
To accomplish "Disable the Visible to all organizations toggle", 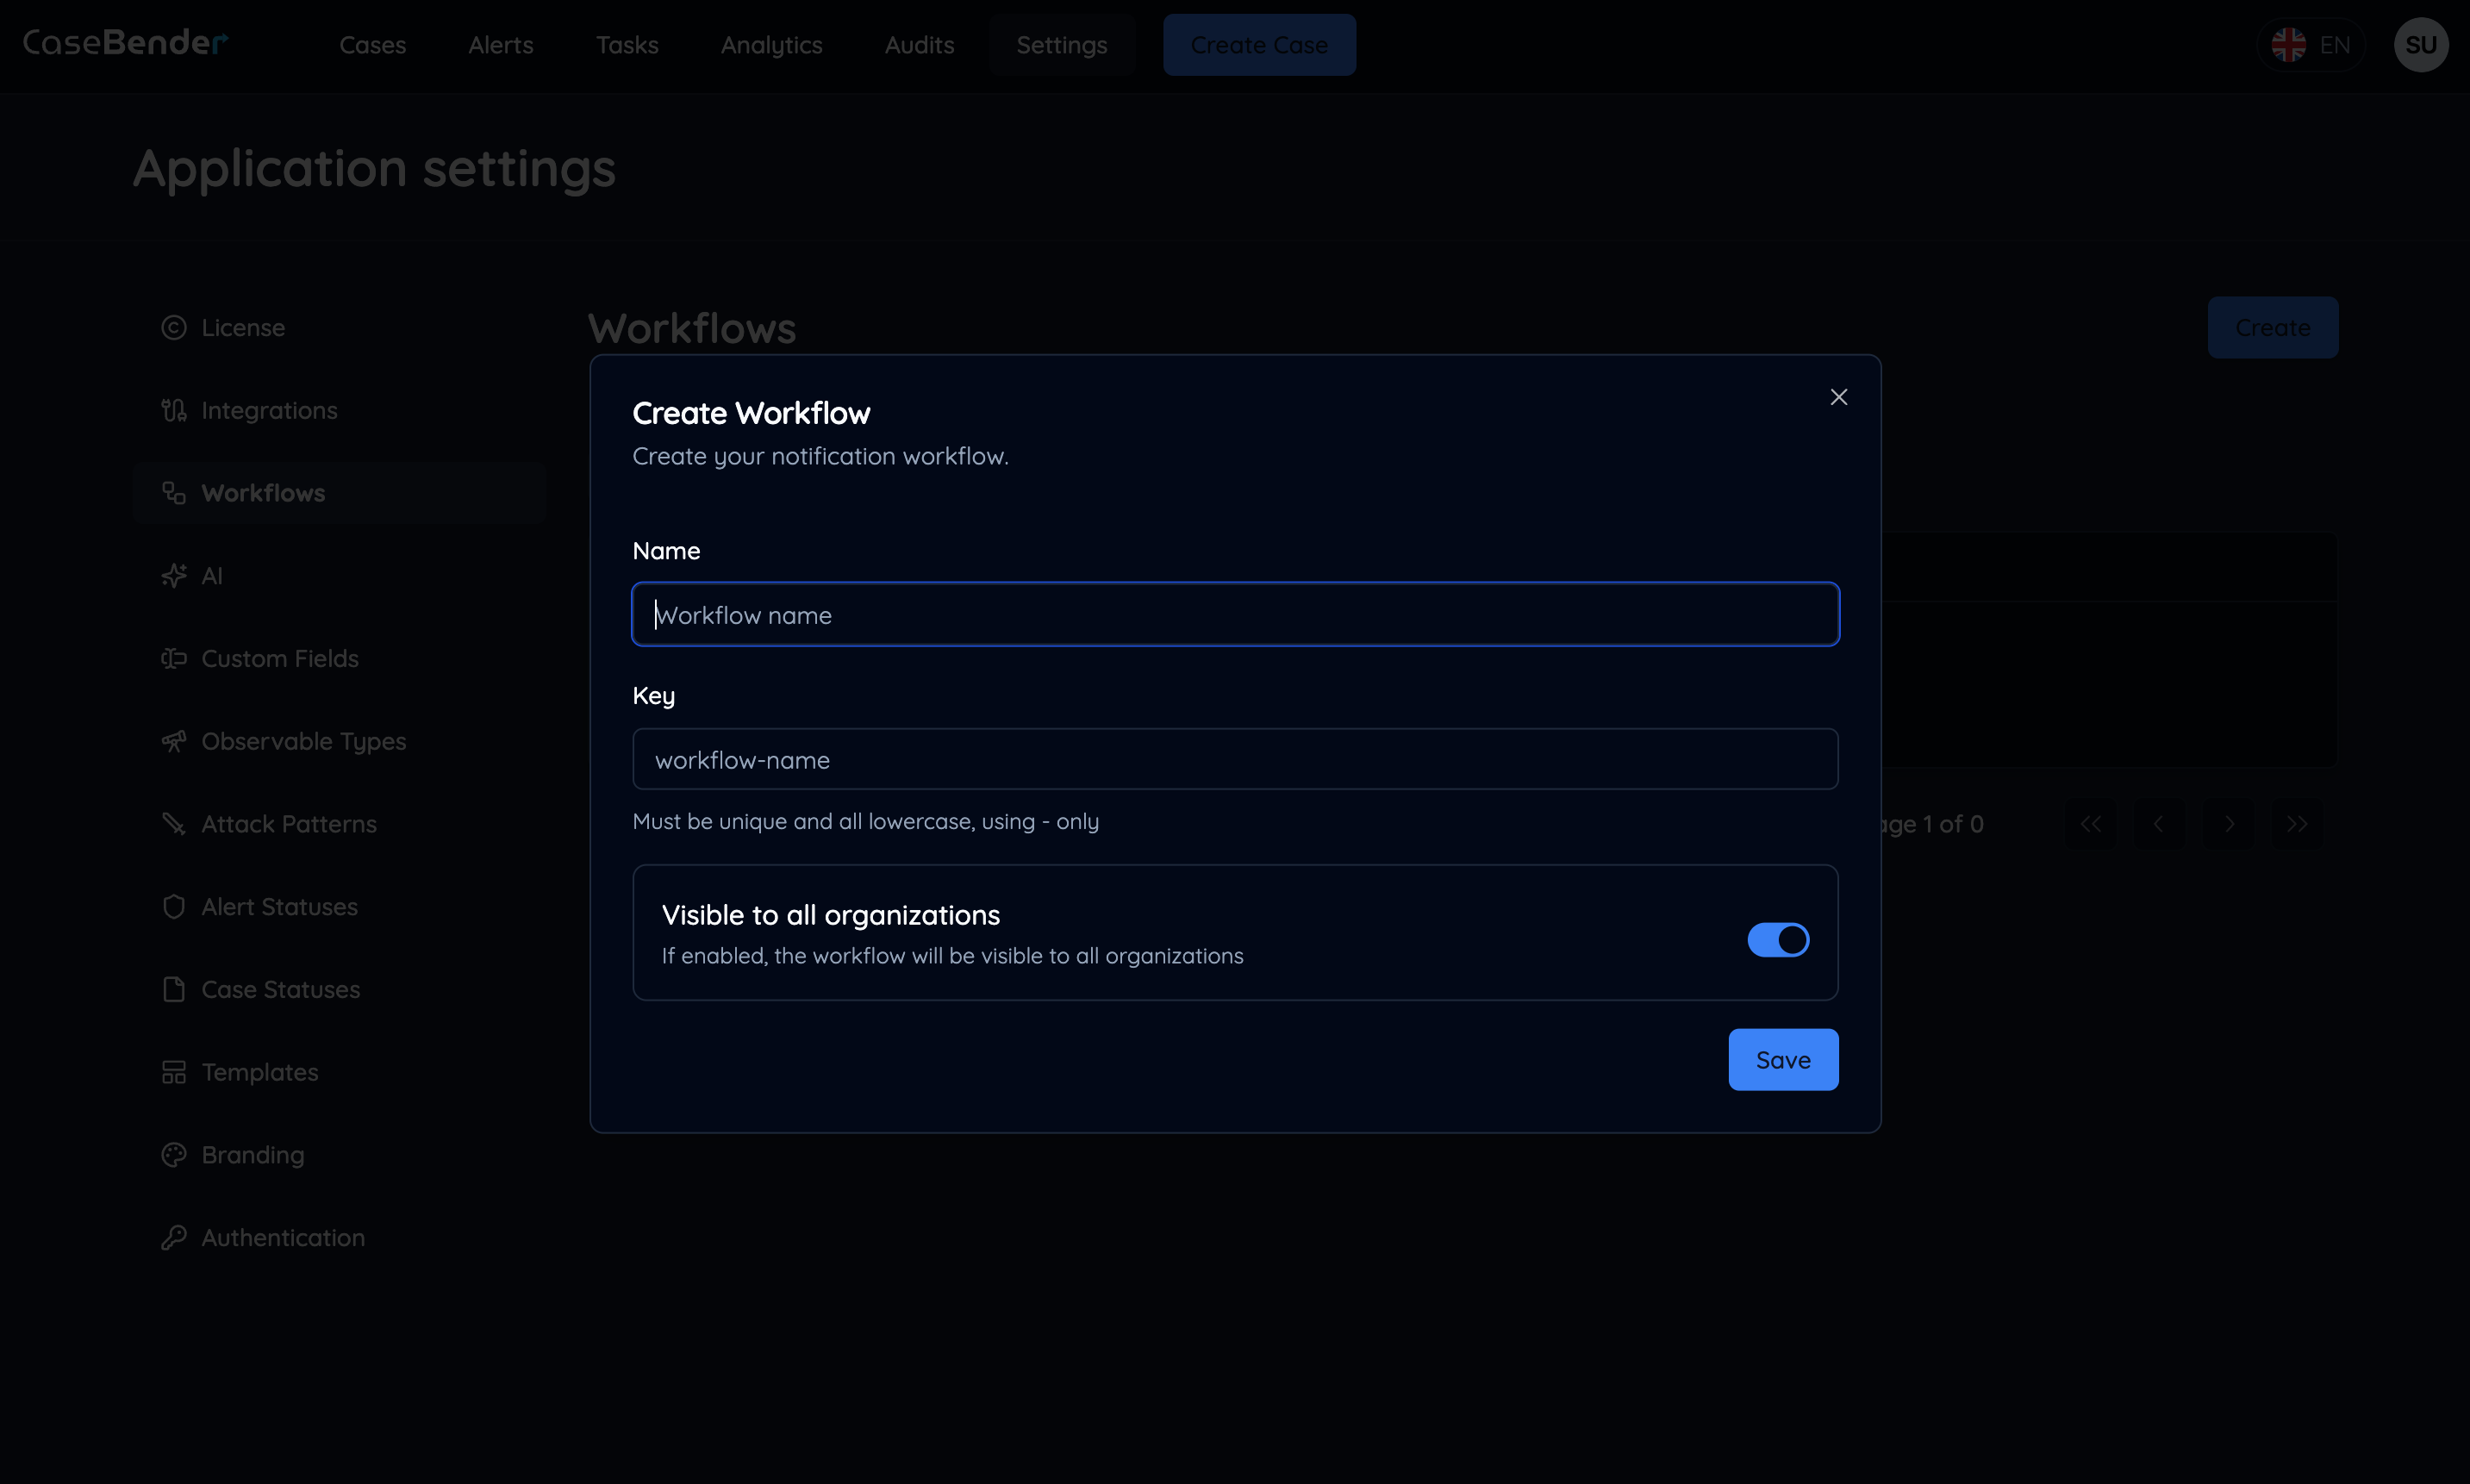I will click(x=1777, y=939).
